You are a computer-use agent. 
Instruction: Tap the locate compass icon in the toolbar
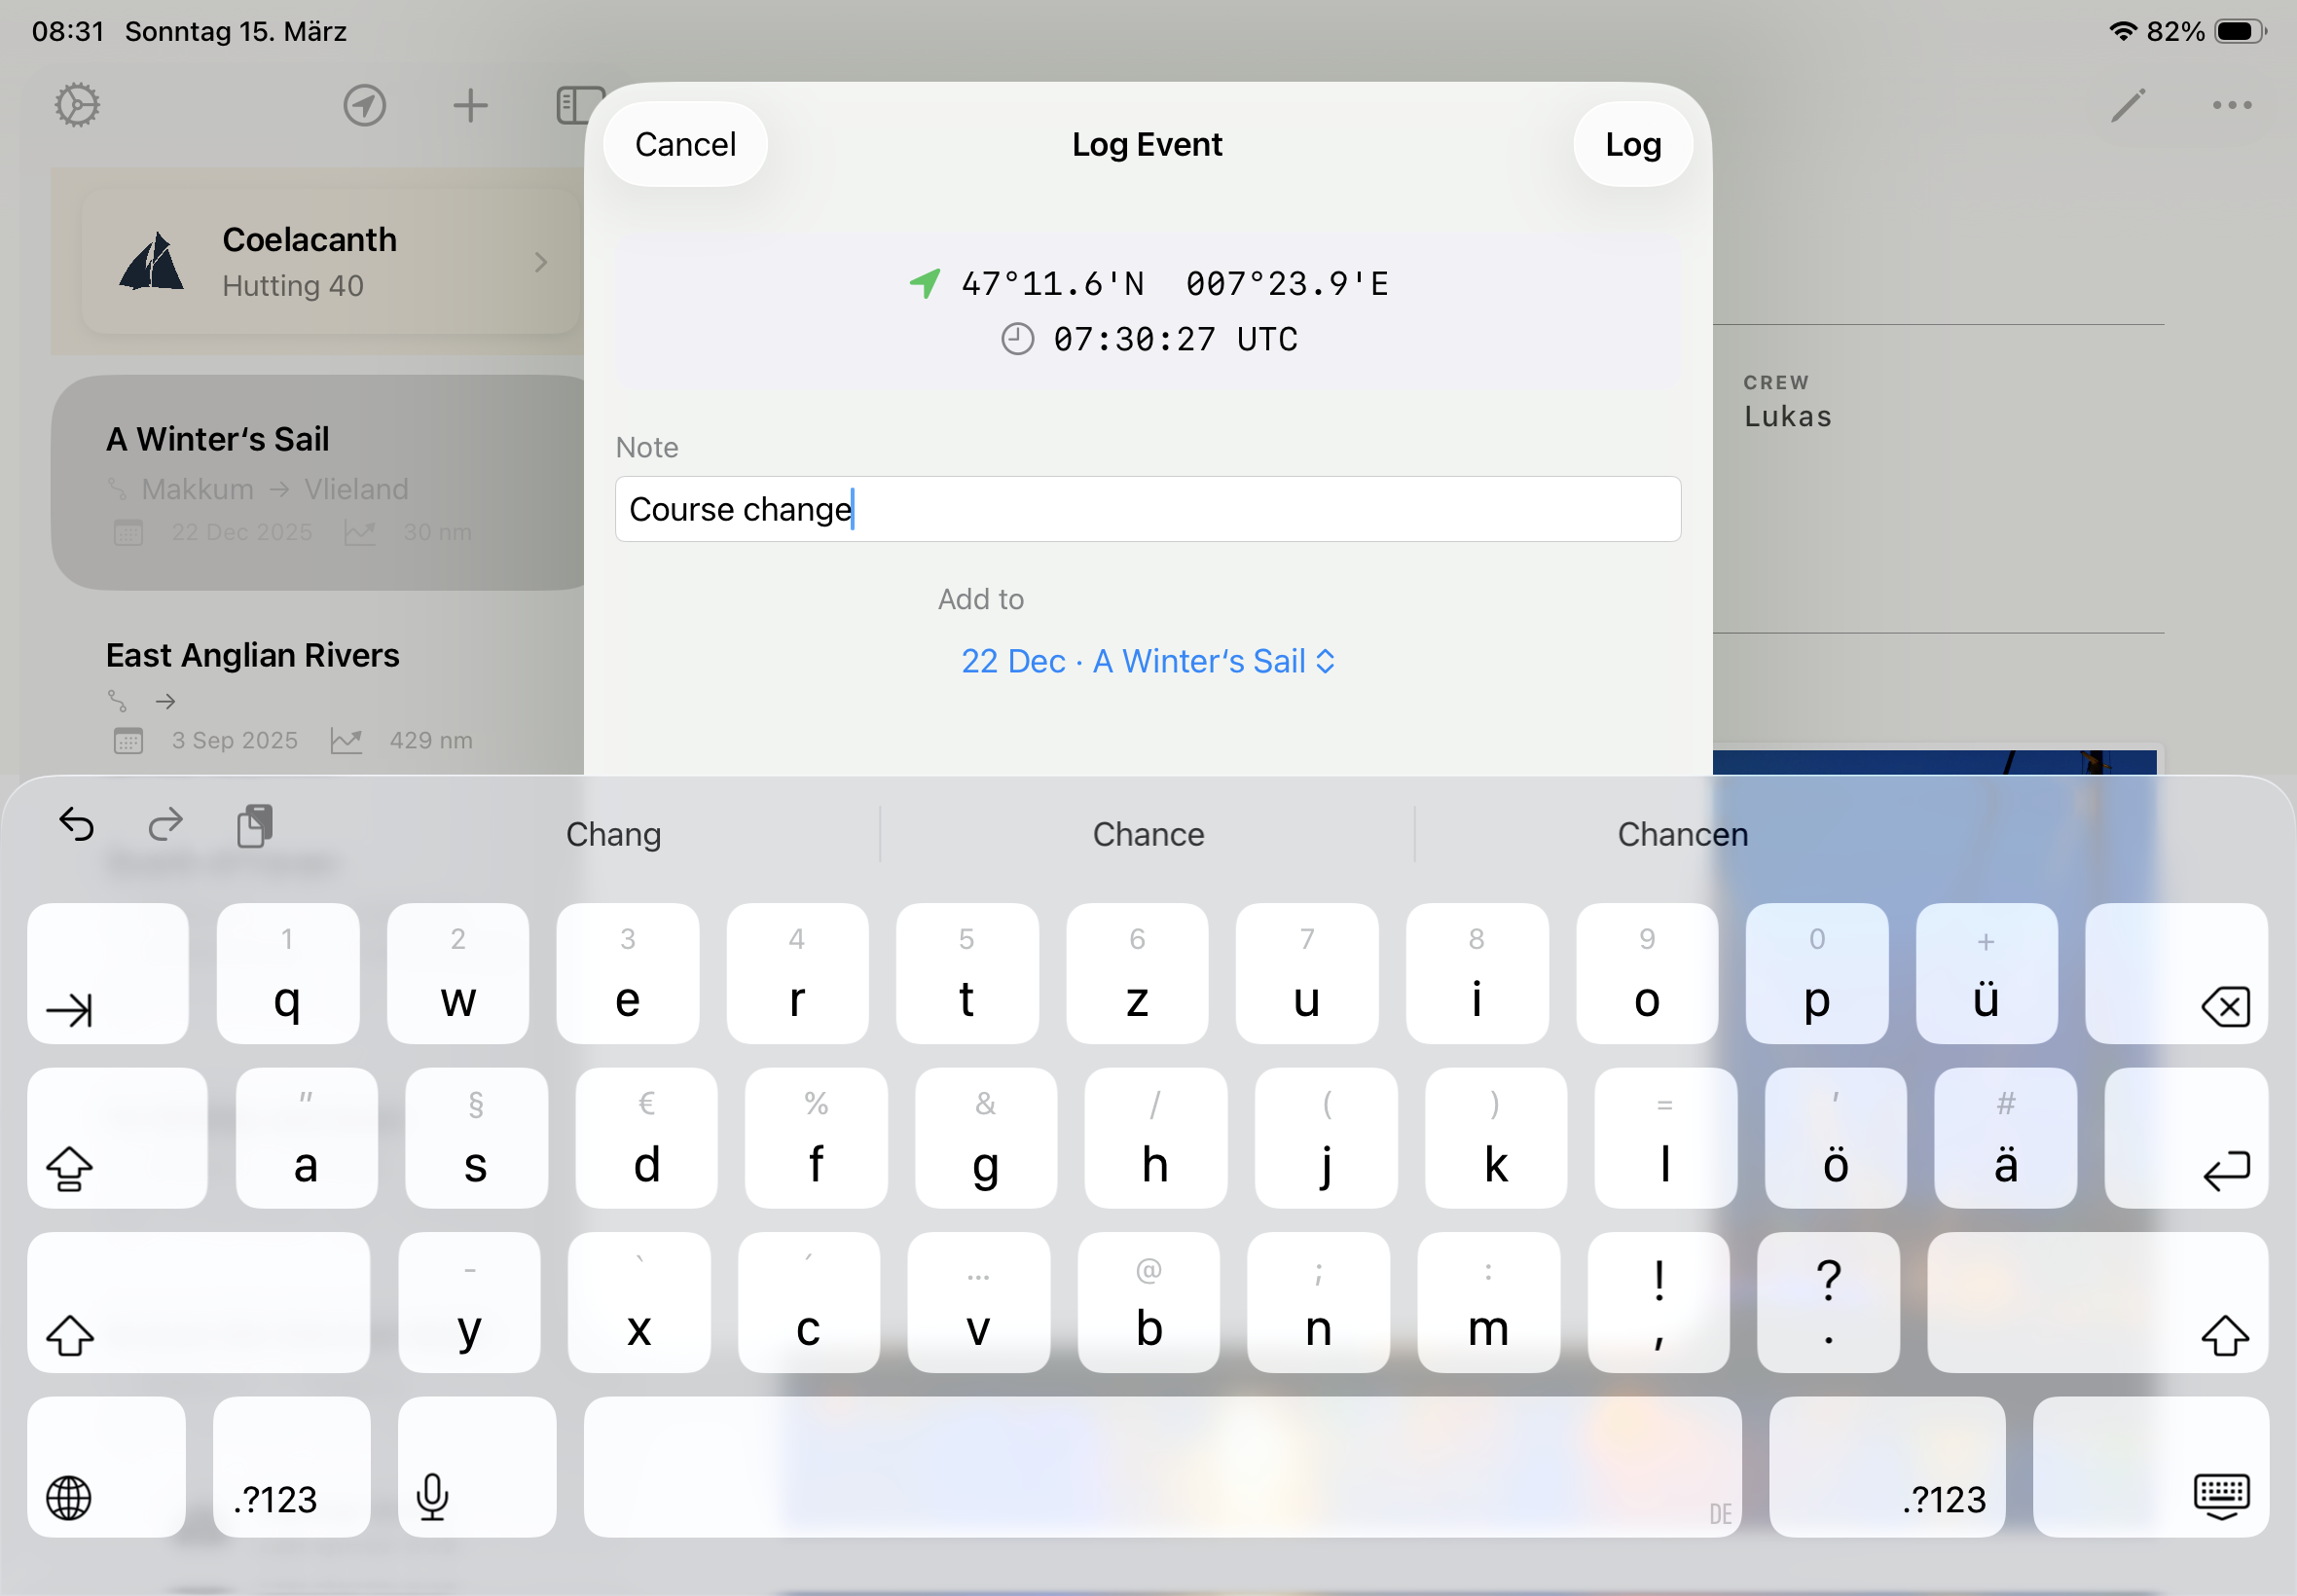364,105
